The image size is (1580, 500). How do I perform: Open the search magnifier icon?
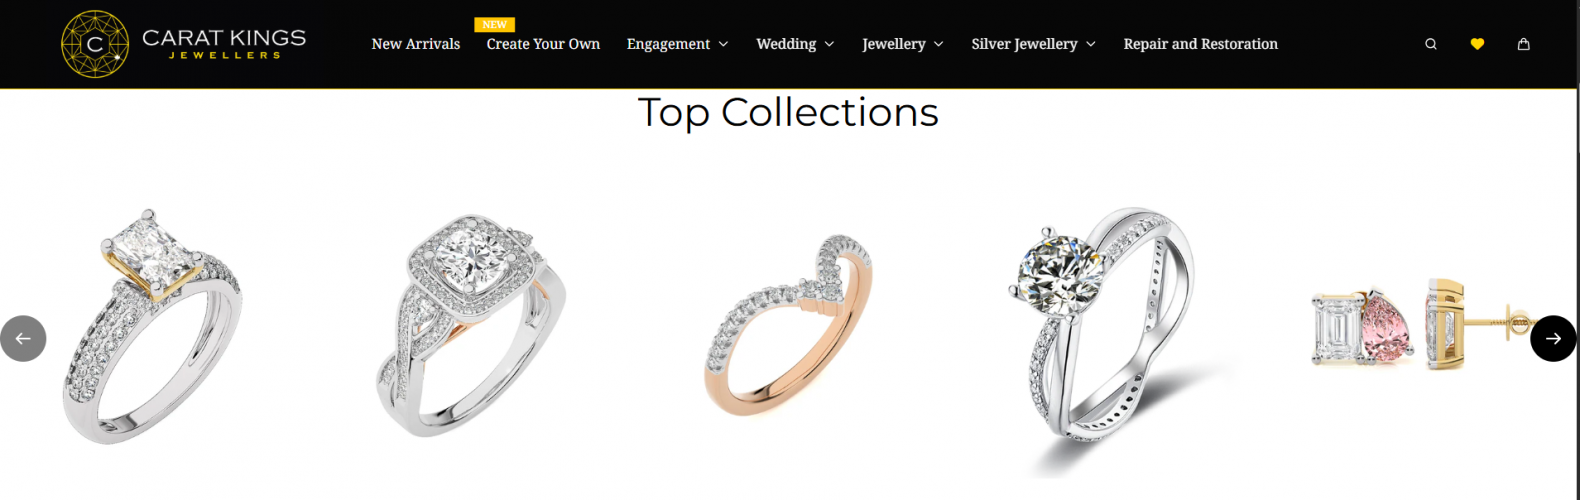[x=1431, y=44]
